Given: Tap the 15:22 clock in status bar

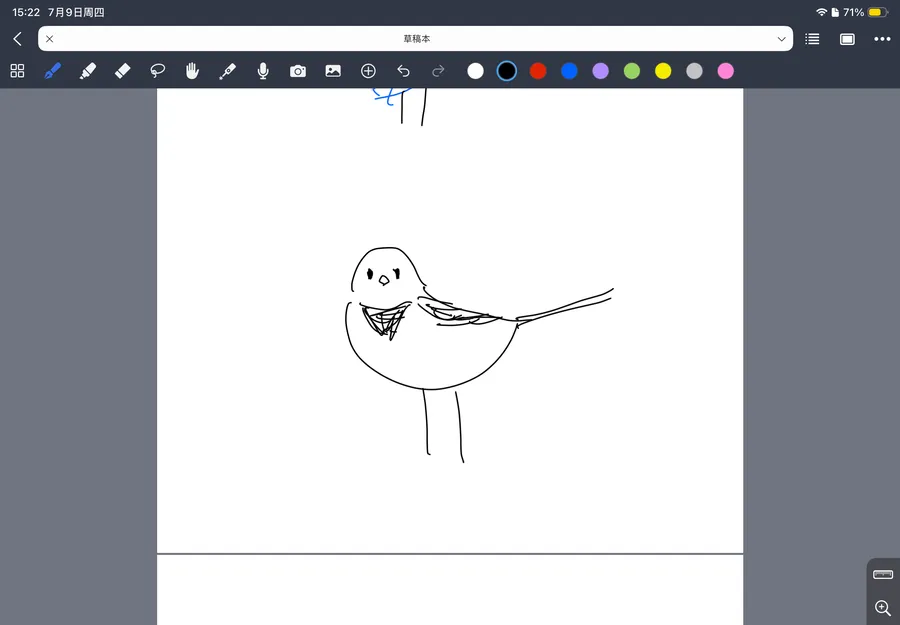Looking at the screenshot, I should 26,12.
